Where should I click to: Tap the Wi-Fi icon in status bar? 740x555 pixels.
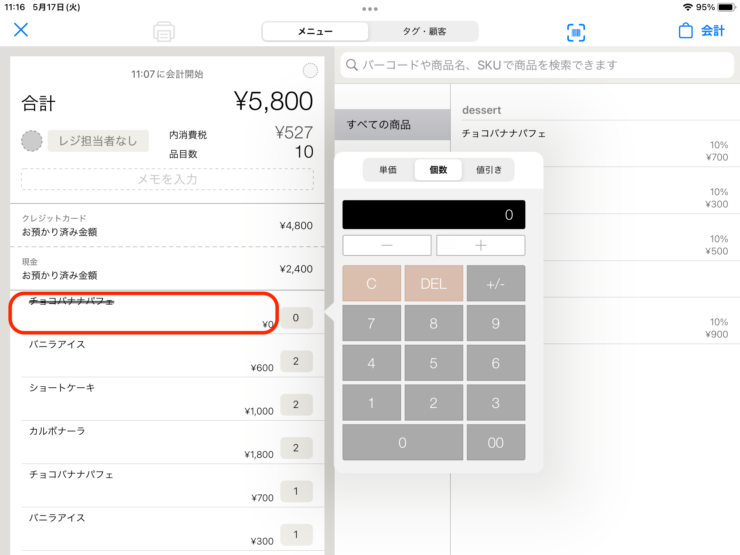coord(688,7)
